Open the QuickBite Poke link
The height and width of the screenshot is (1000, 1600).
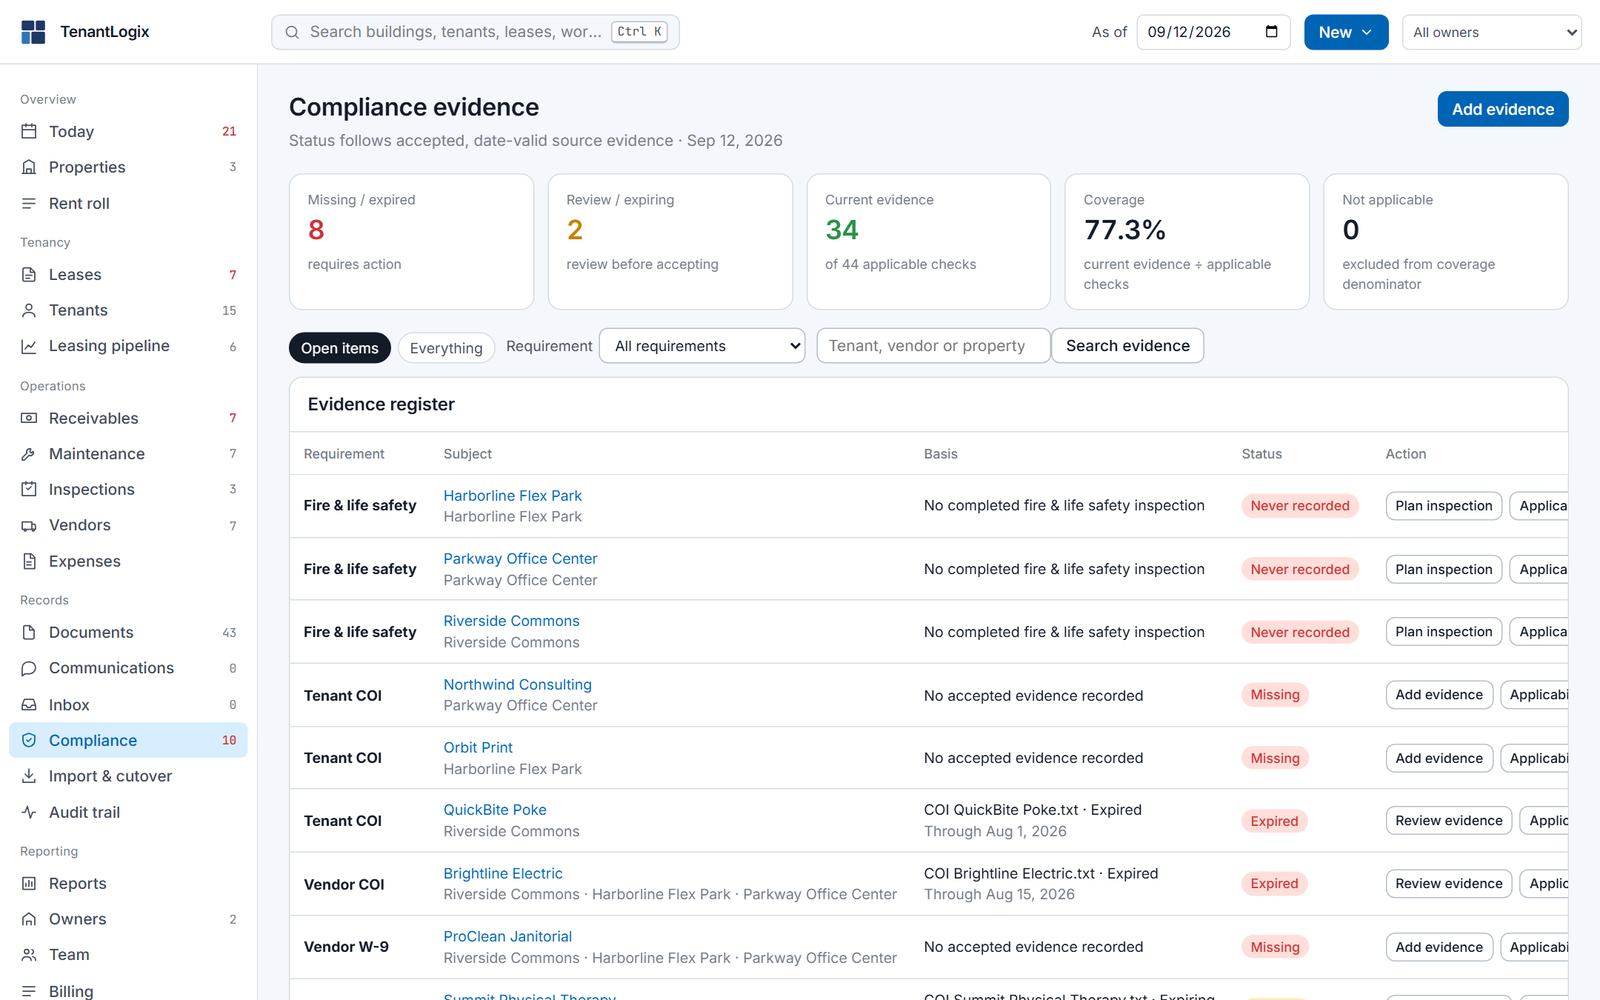495,810
